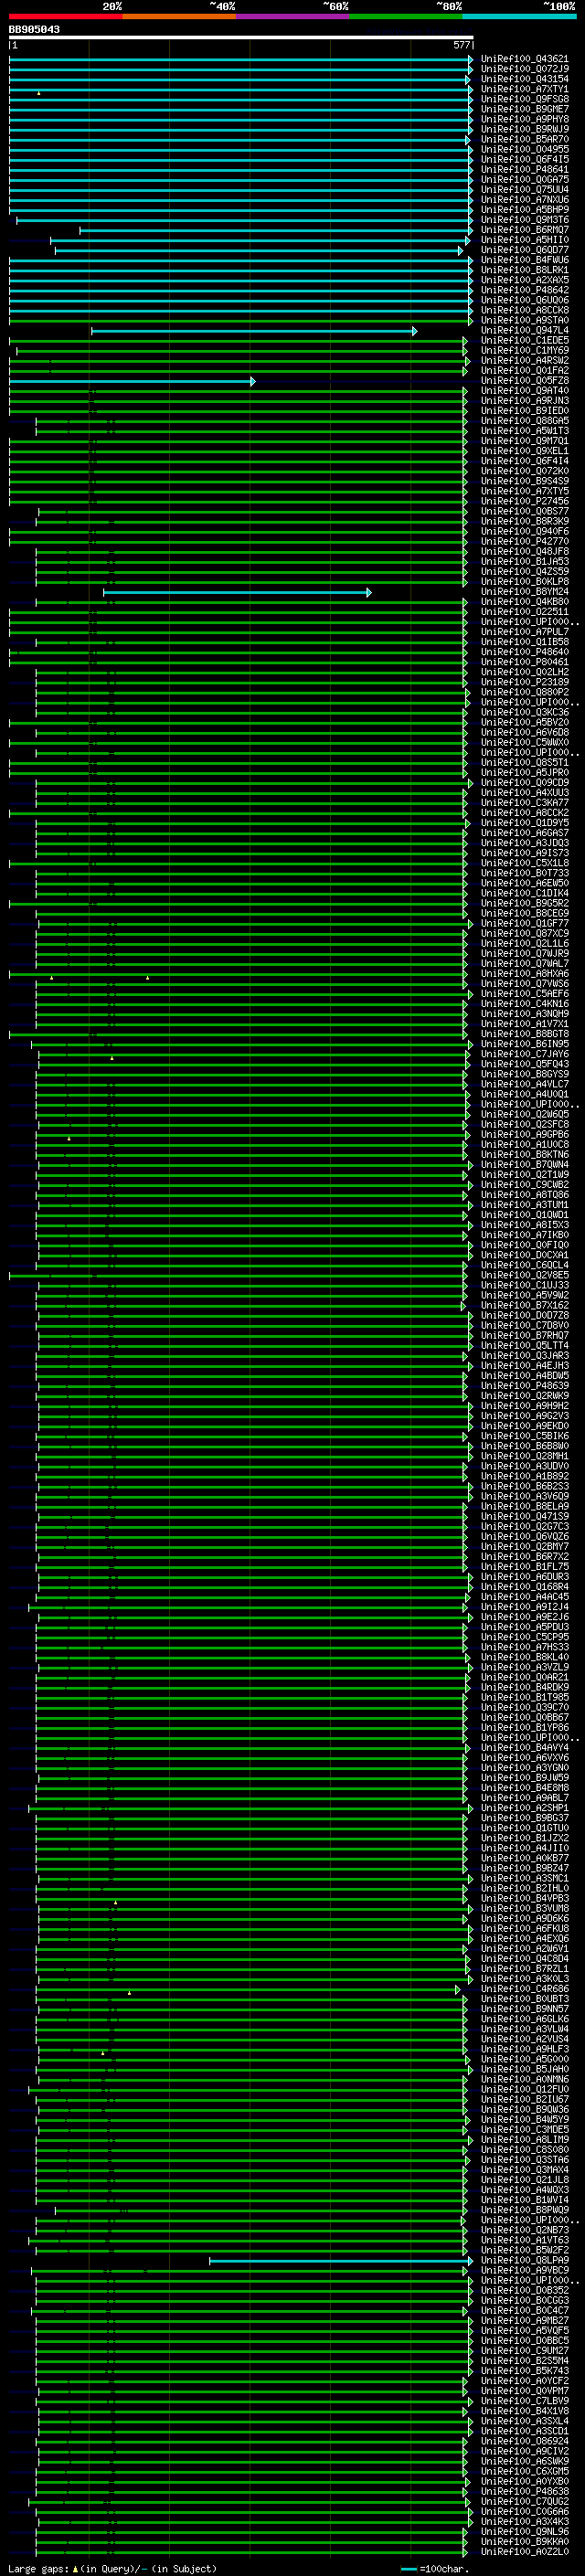The image size is (585, 2576).
Task: Select the label UniRef100_Q09CD9
Action: [x=524, y=783]
